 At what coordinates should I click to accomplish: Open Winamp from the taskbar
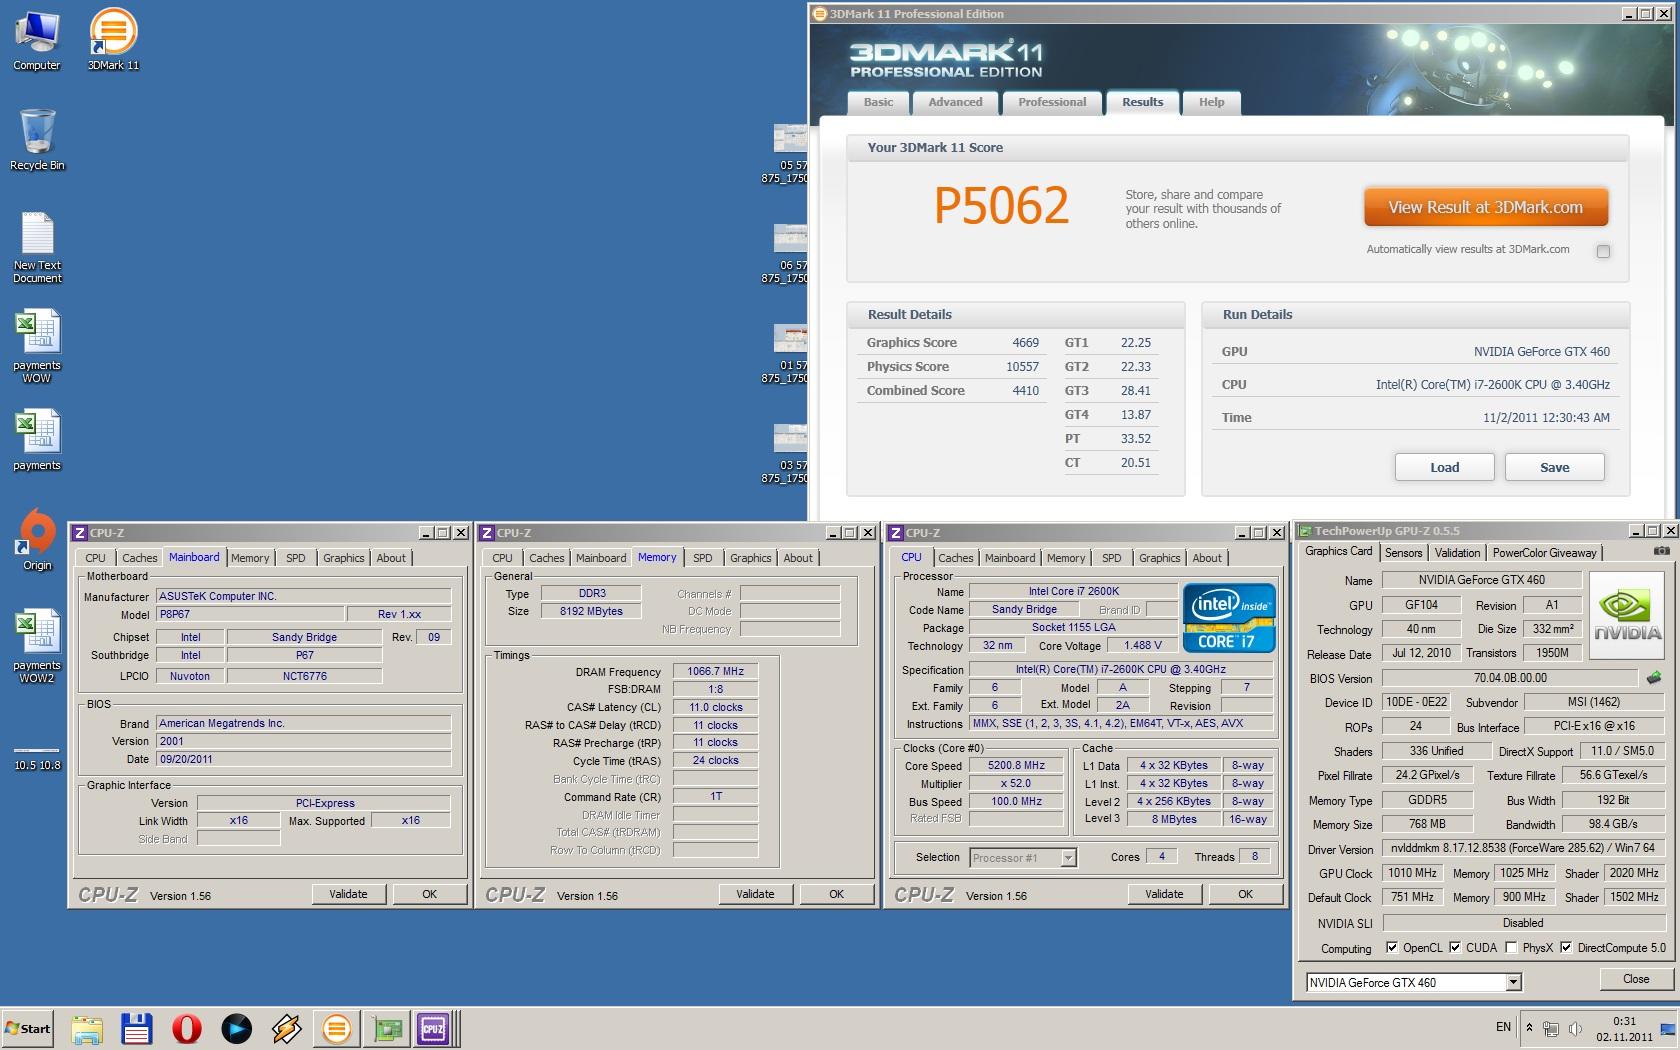point(287,1028)
